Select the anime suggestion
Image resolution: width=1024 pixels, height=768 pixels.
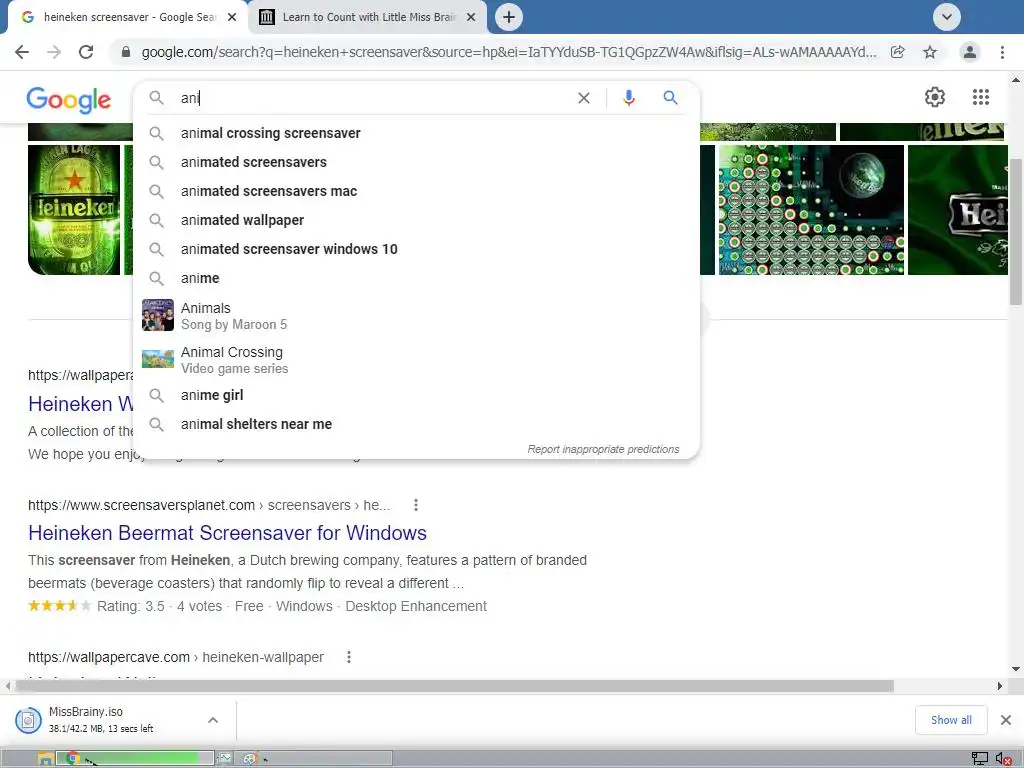coord(416,278)
